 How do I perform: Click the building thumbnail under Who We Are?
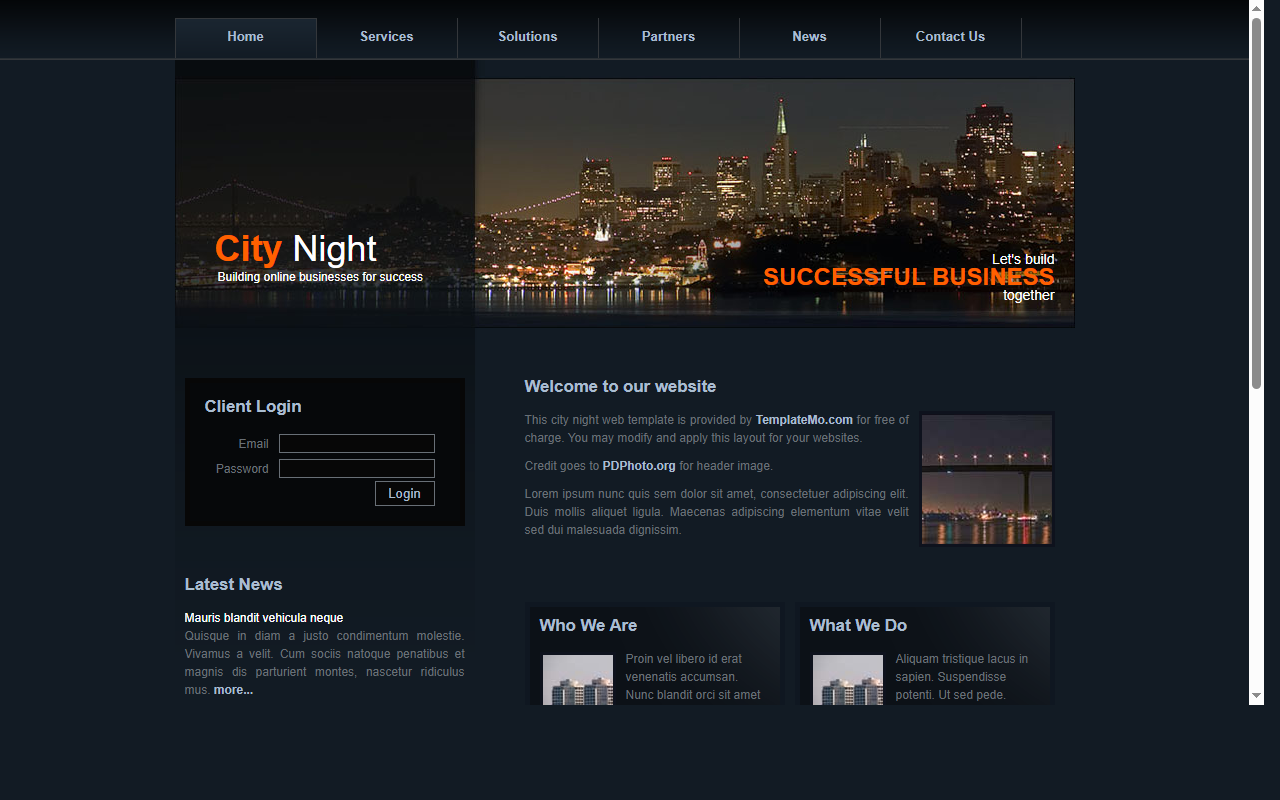click(578, 680)
